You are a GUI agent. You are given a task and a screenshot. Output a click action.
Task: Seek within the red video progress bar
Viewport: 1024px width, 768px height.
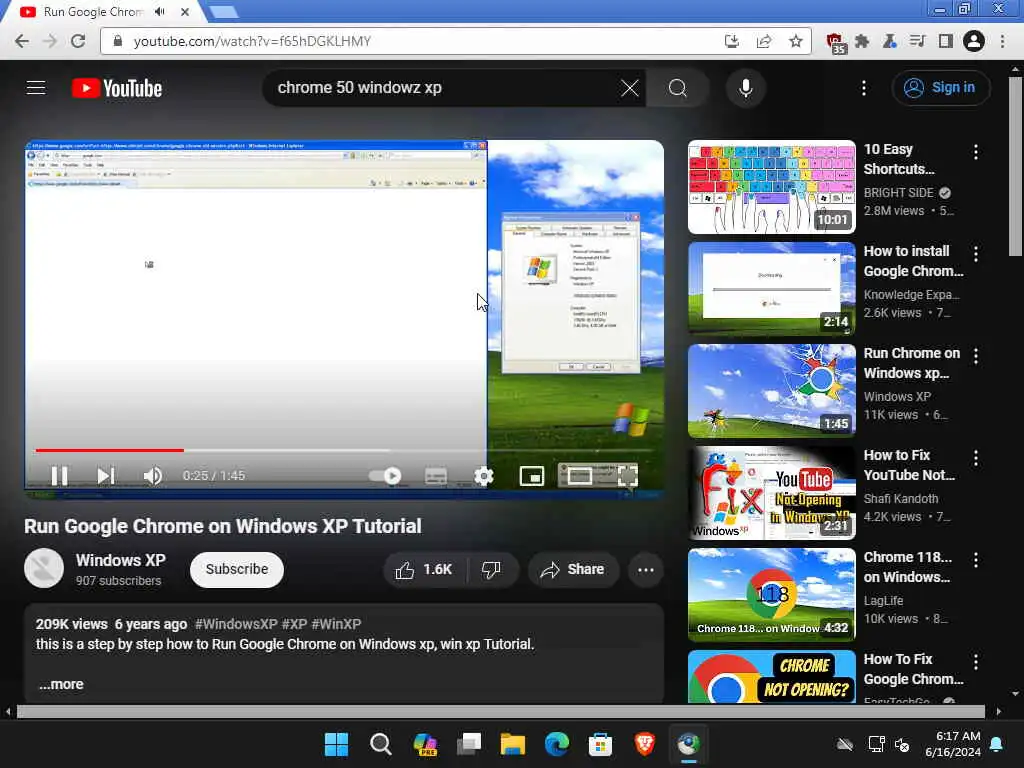(110, 450)
